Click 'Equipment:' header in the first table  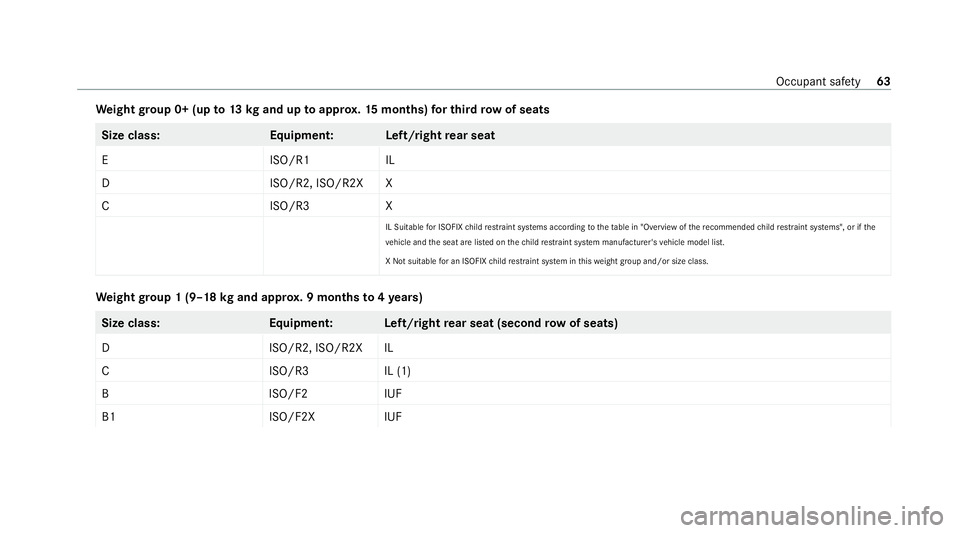click(x=301, y=135)
